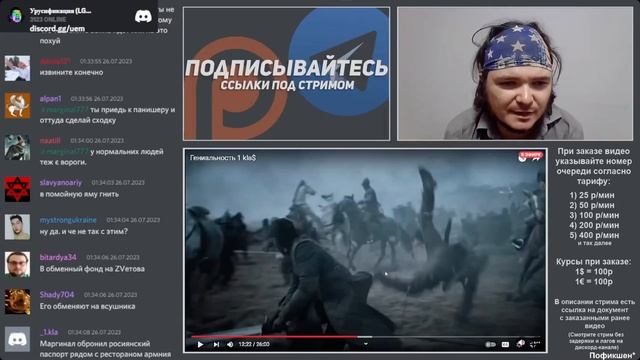640x360 pixels.
Task: Click the ПОДПИСЫВАЙТЕСЬ banner headline
Action: (x=286, y=68)
